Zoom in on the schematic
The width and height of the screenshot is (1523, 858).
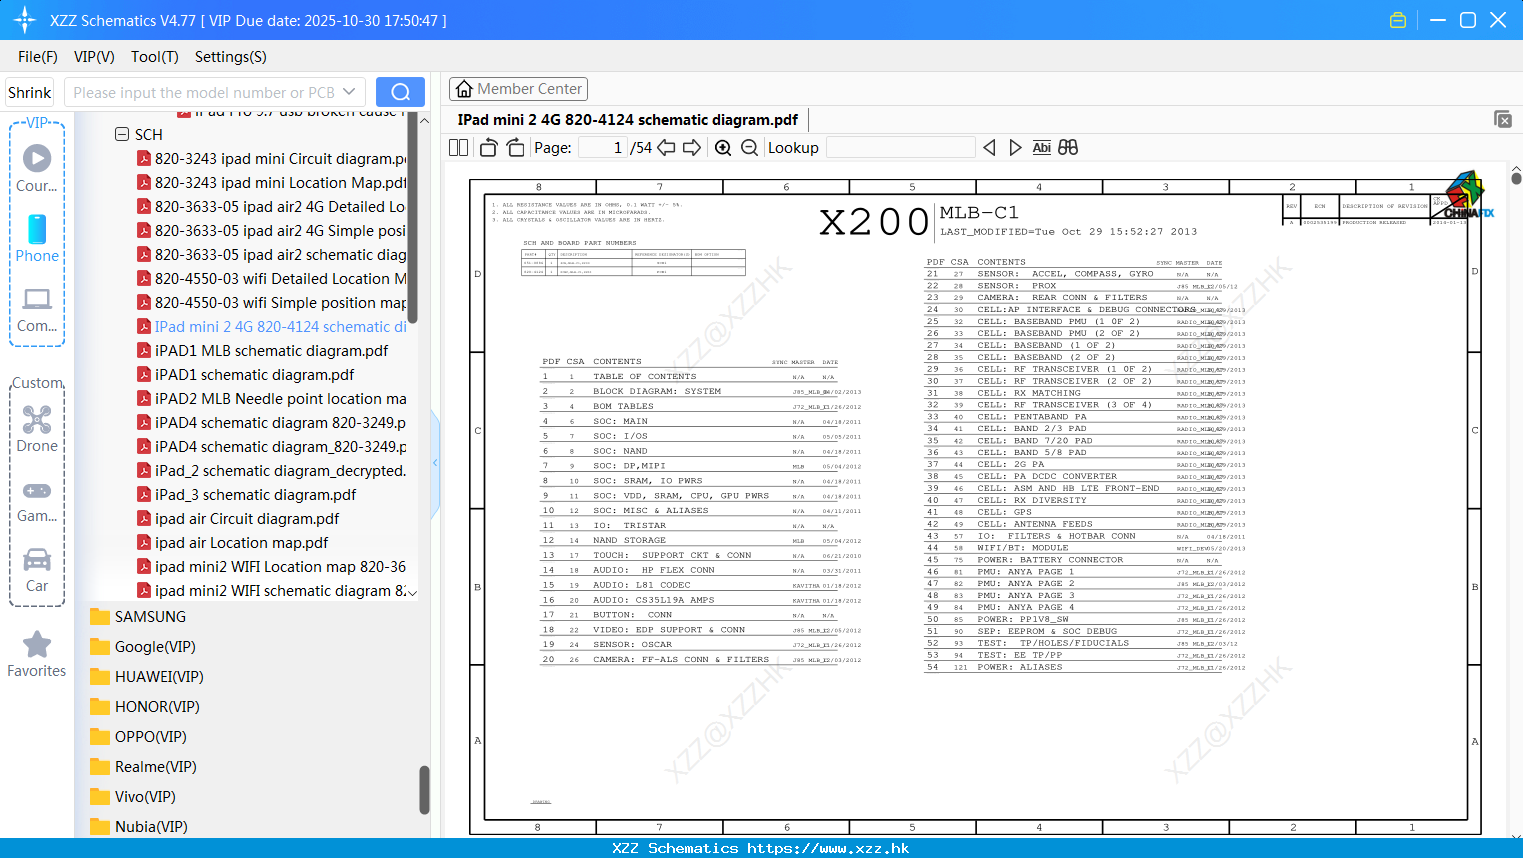coord(723,148)
